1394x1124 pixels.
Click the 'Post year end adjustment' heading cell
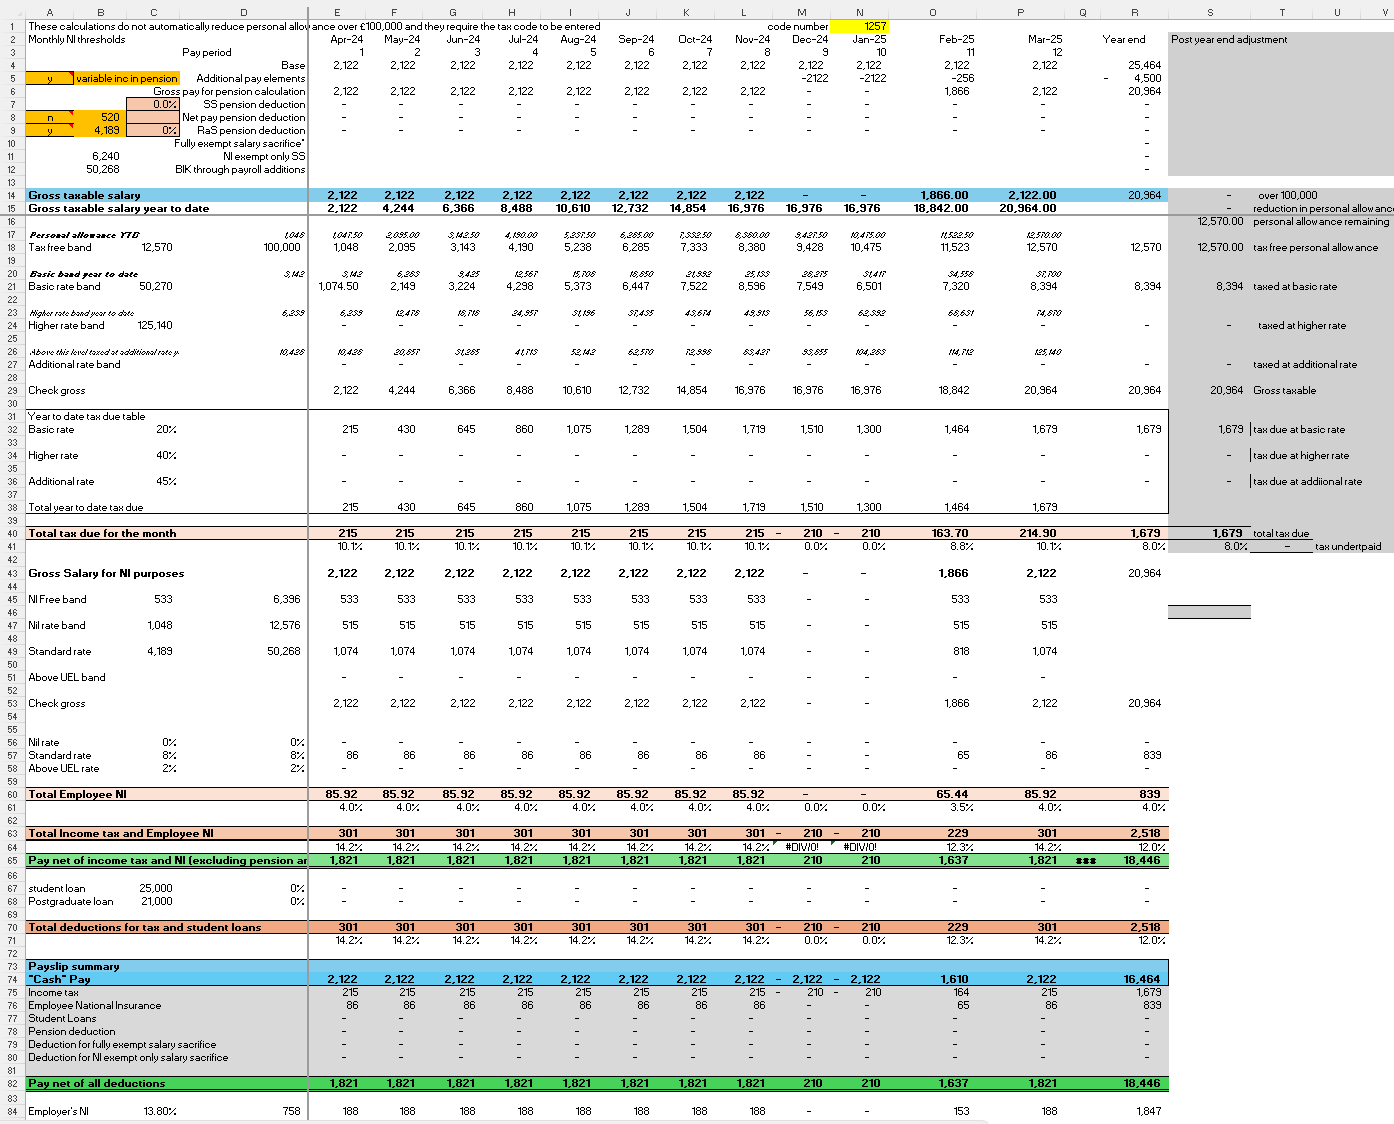1229,39
